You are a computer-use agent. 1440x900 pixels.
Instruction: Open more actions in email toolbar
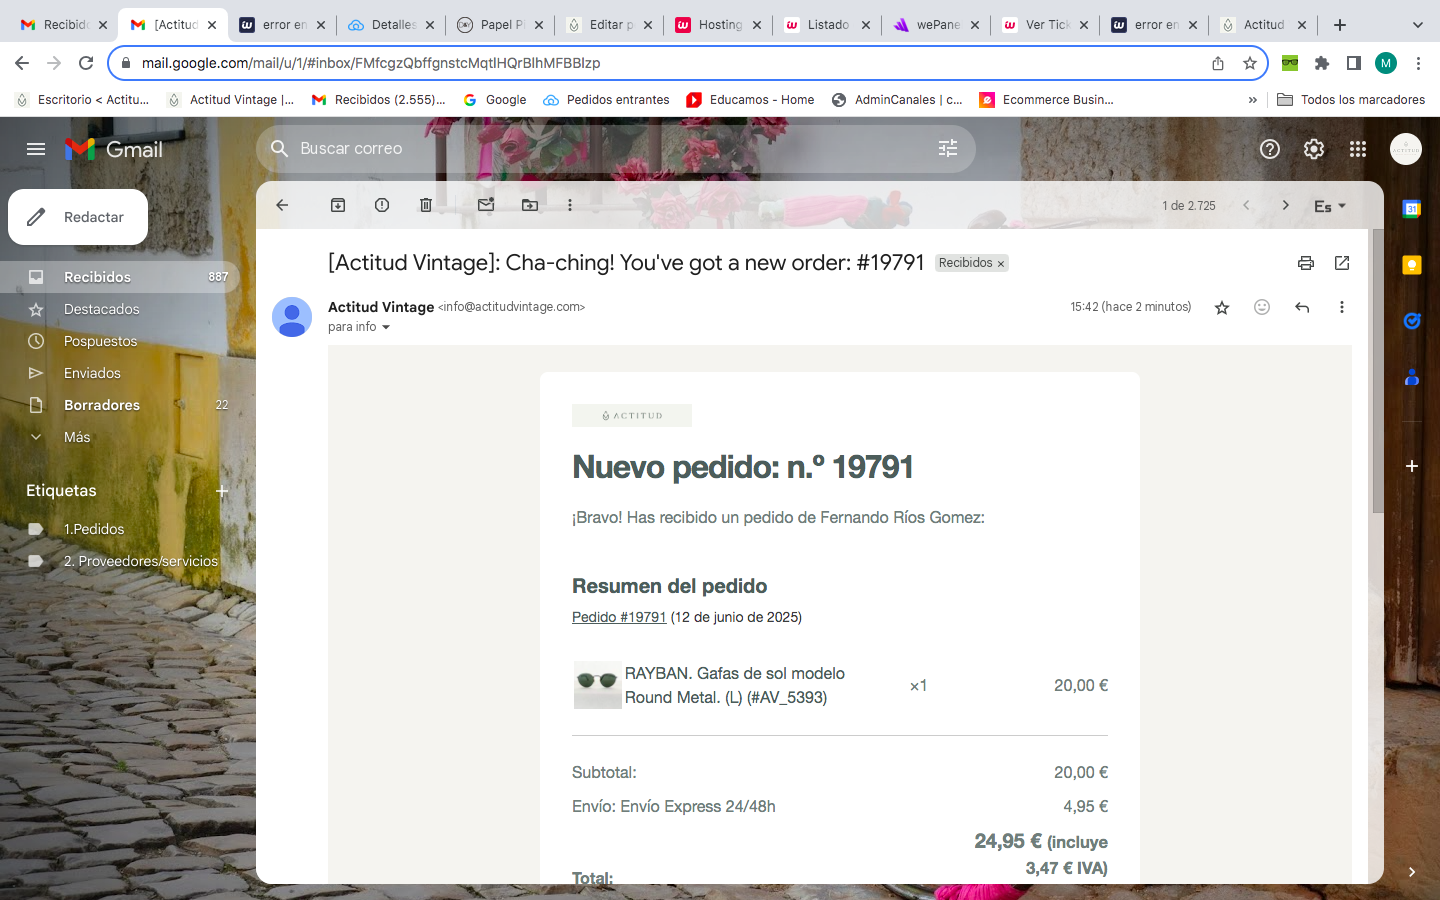click(x=570, y=205)
